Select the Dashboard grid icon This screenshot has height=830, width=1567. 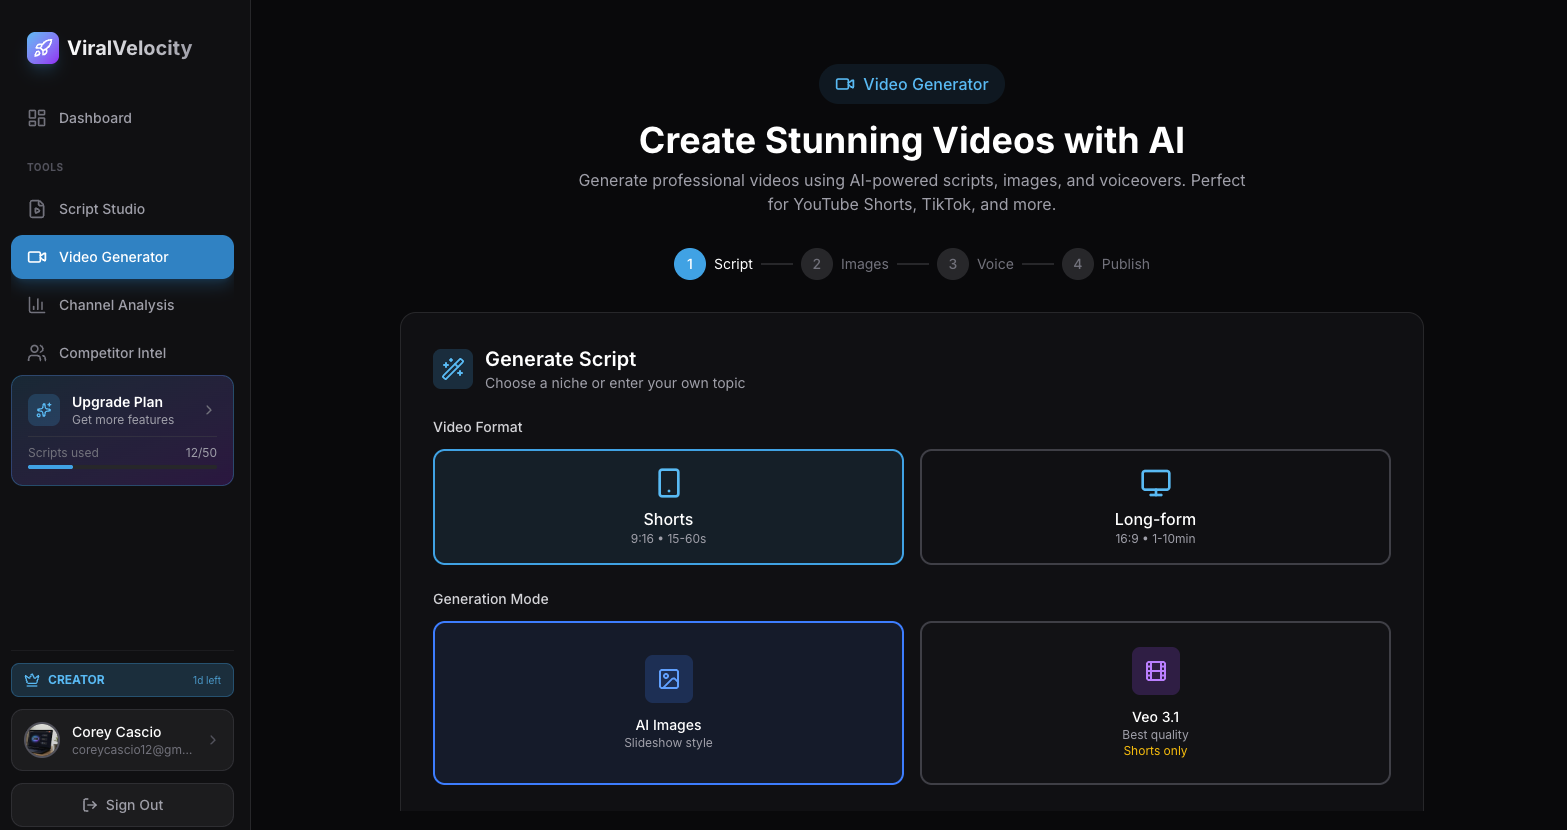(36, 117)
